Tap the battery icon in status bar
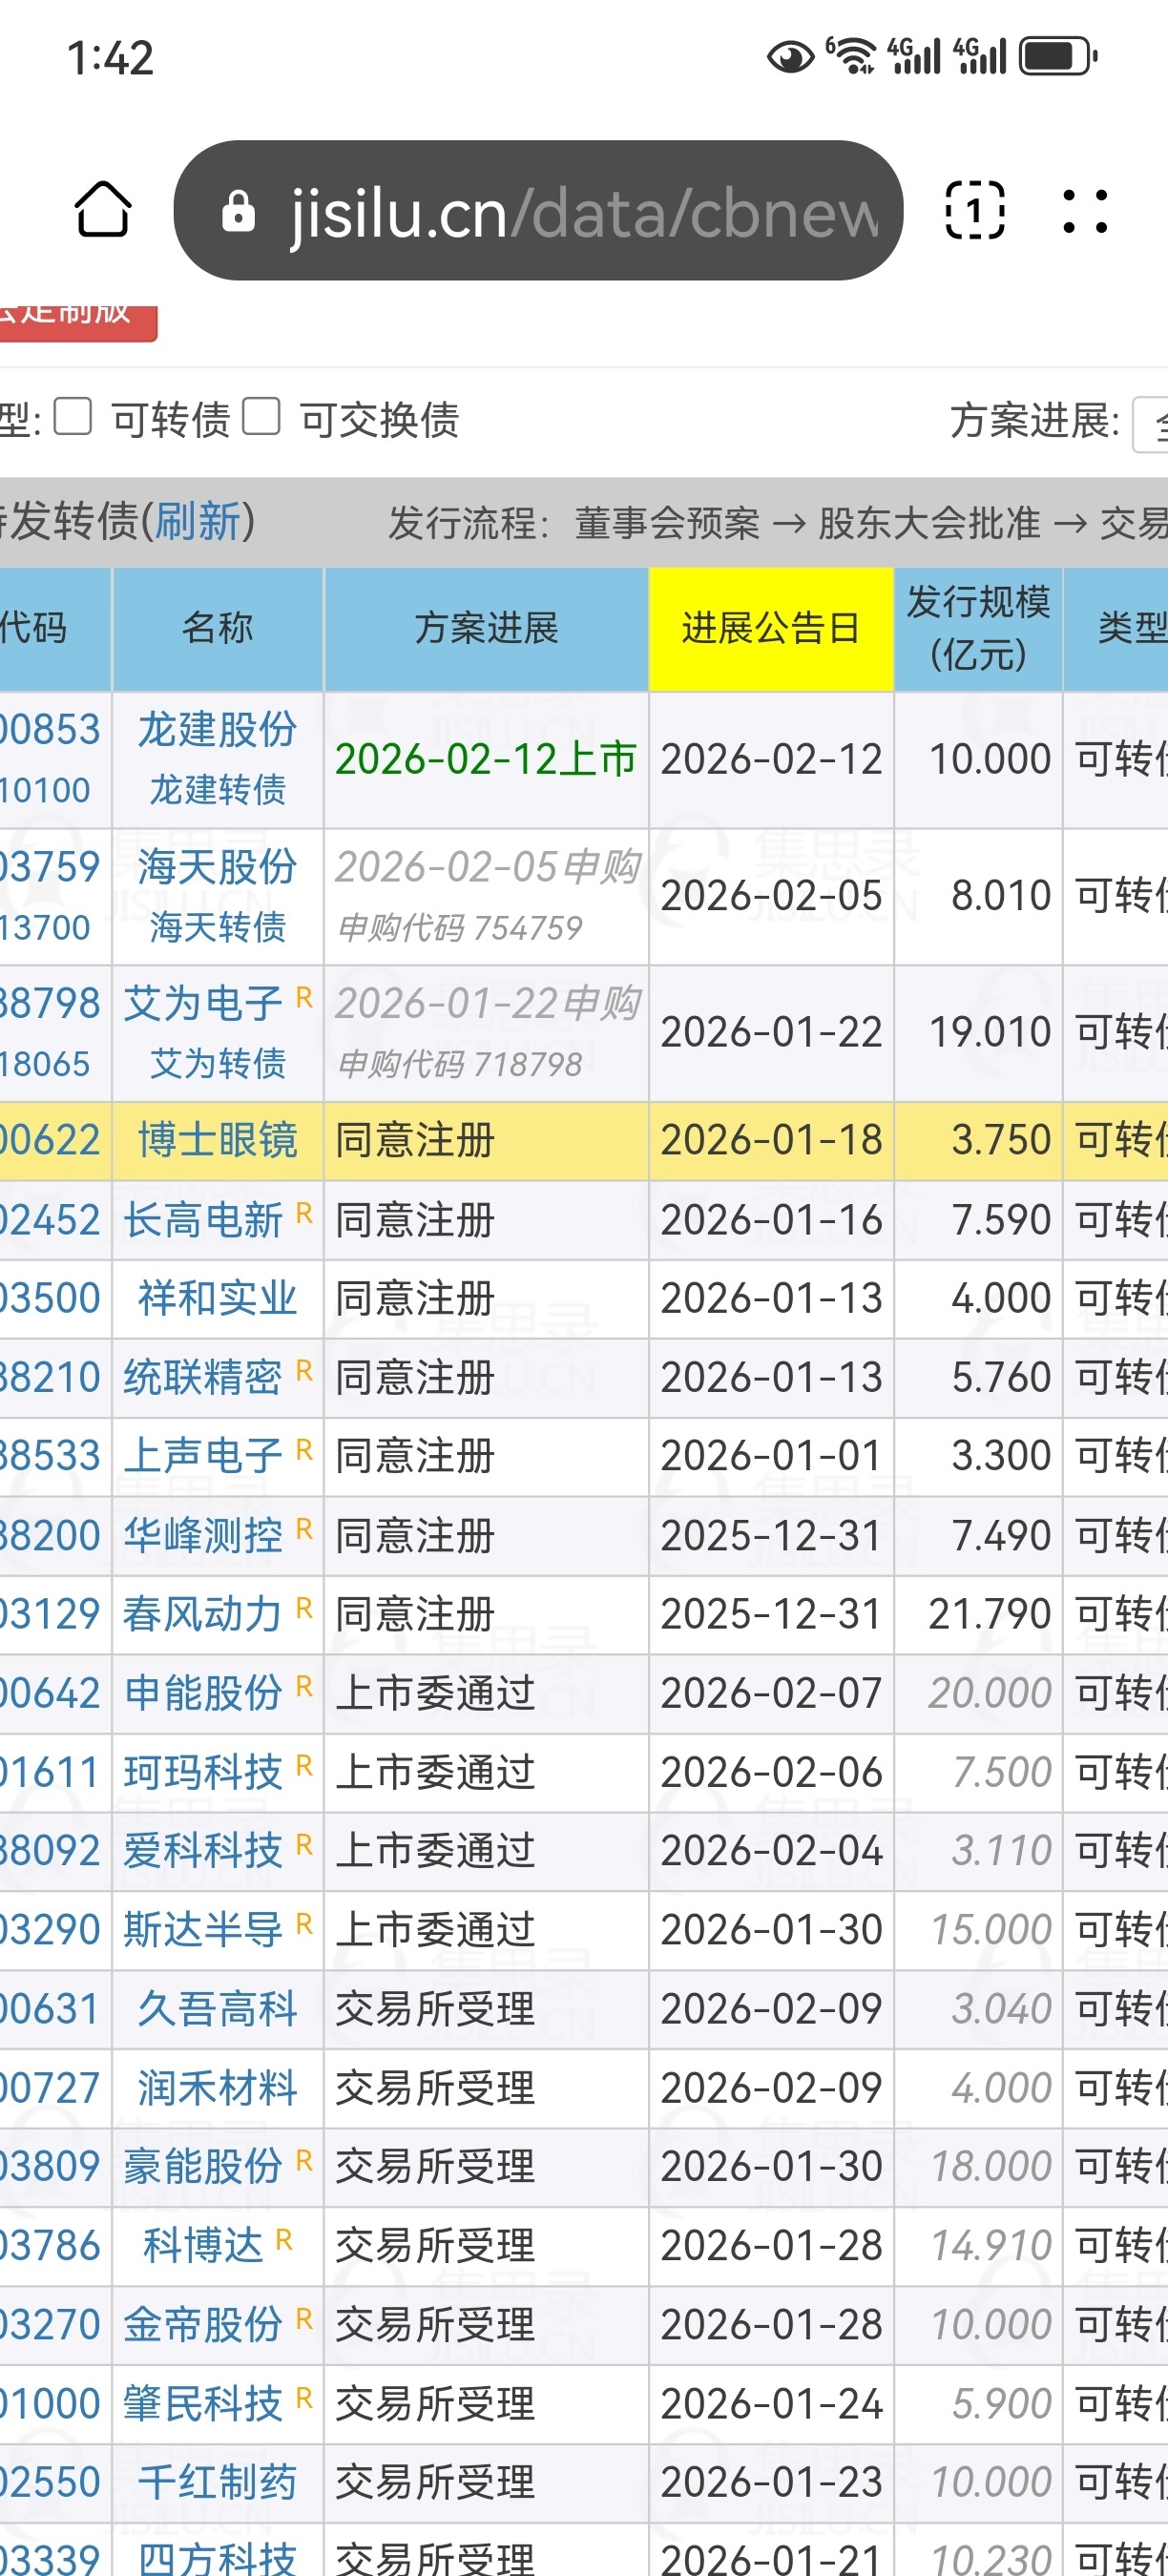Viewport: 1168px width, 2576px height. [1058, 57]
